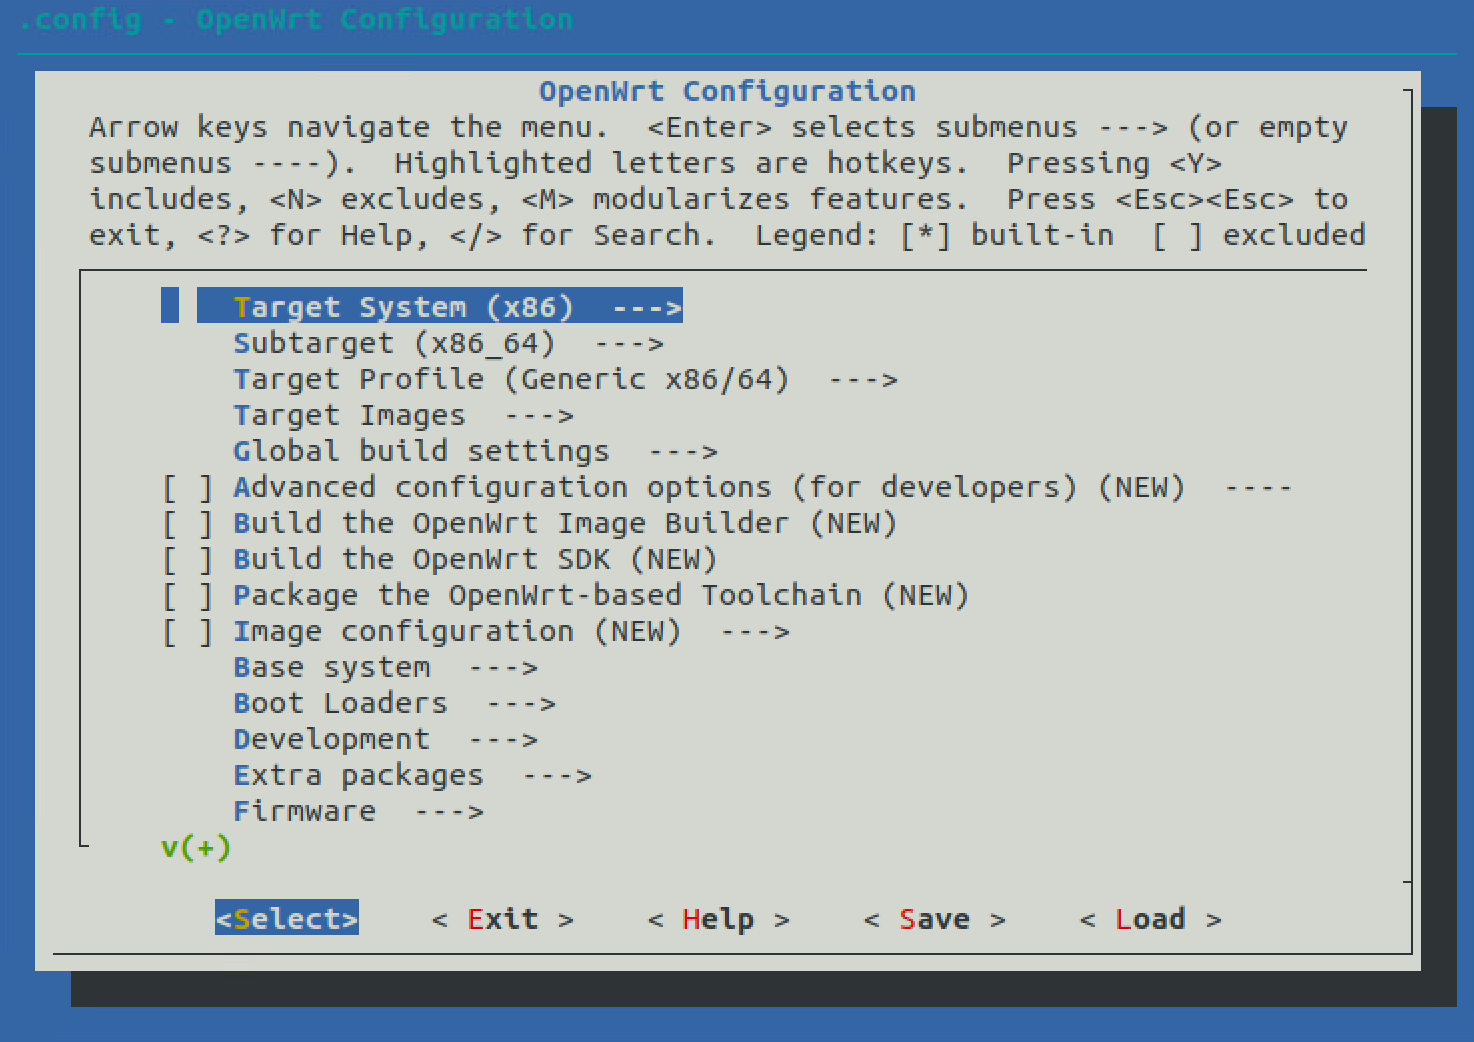The height and width of the screenshot is (1042, 1474).
Task: Open Global build settings submenu
Action: (475, 451)
